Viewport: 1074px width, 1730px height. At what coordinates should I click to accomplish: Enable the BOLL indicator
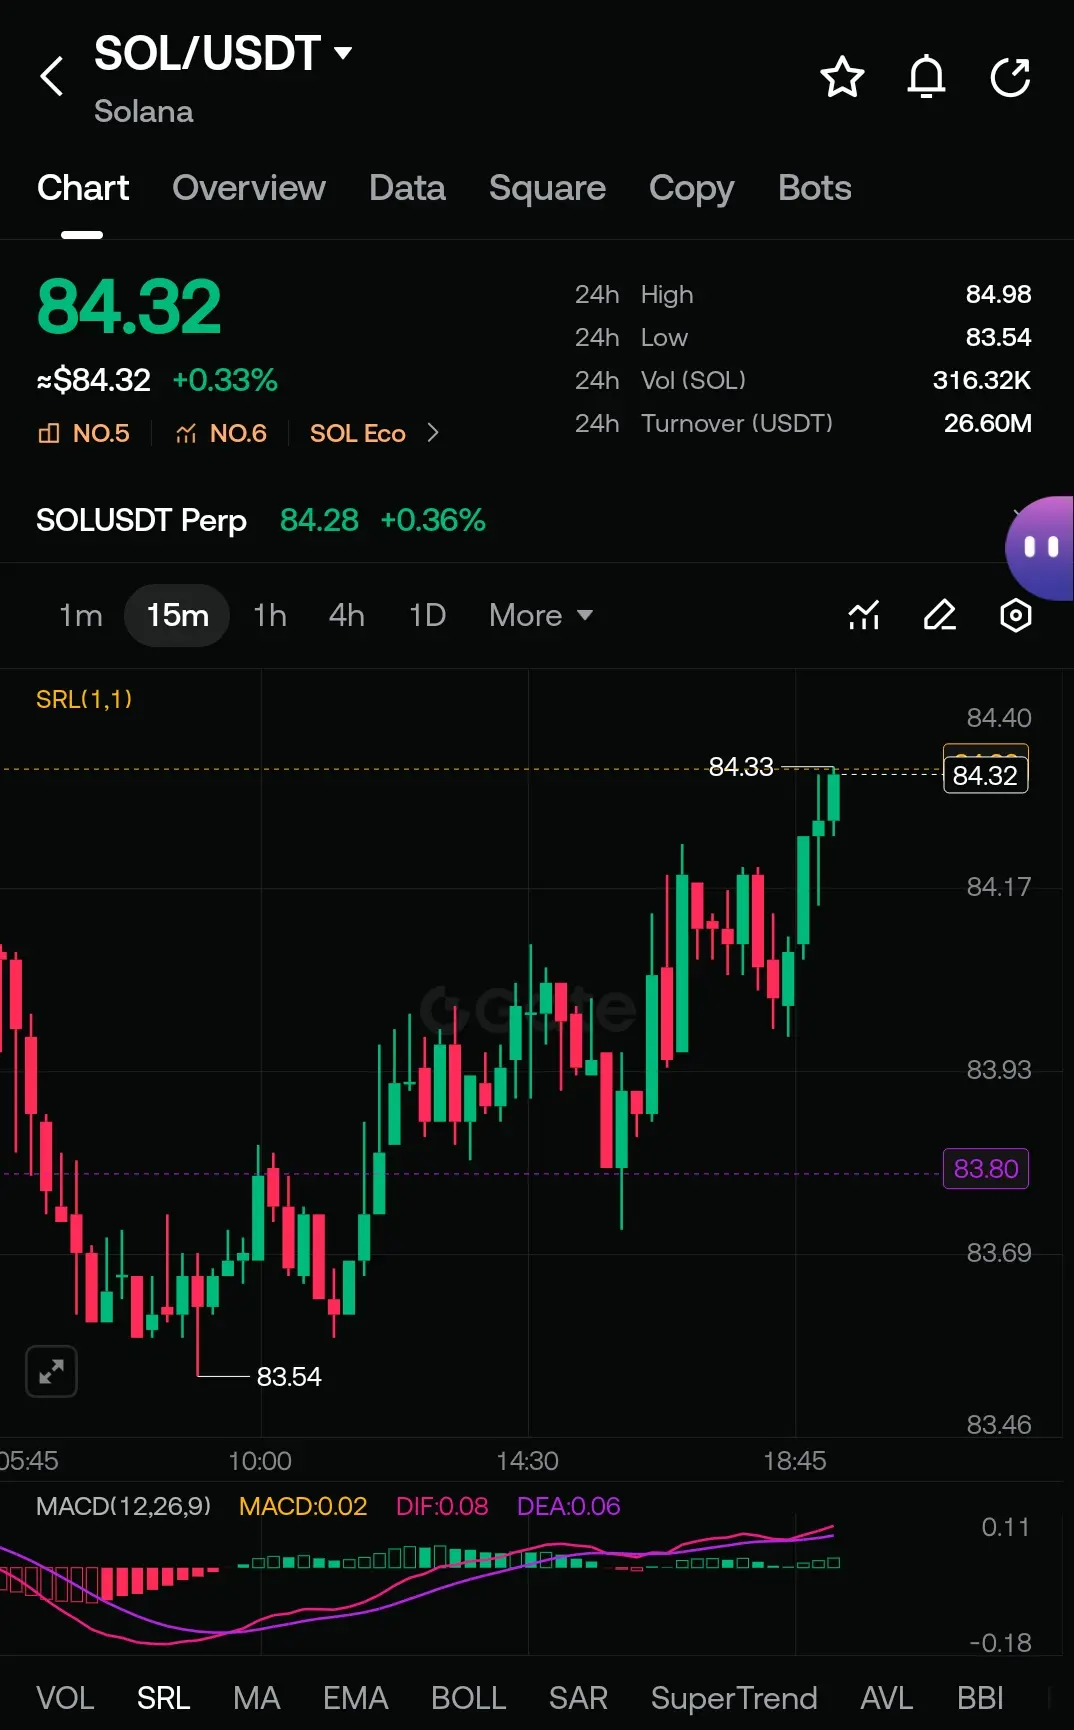click(x=468, y=1698)
